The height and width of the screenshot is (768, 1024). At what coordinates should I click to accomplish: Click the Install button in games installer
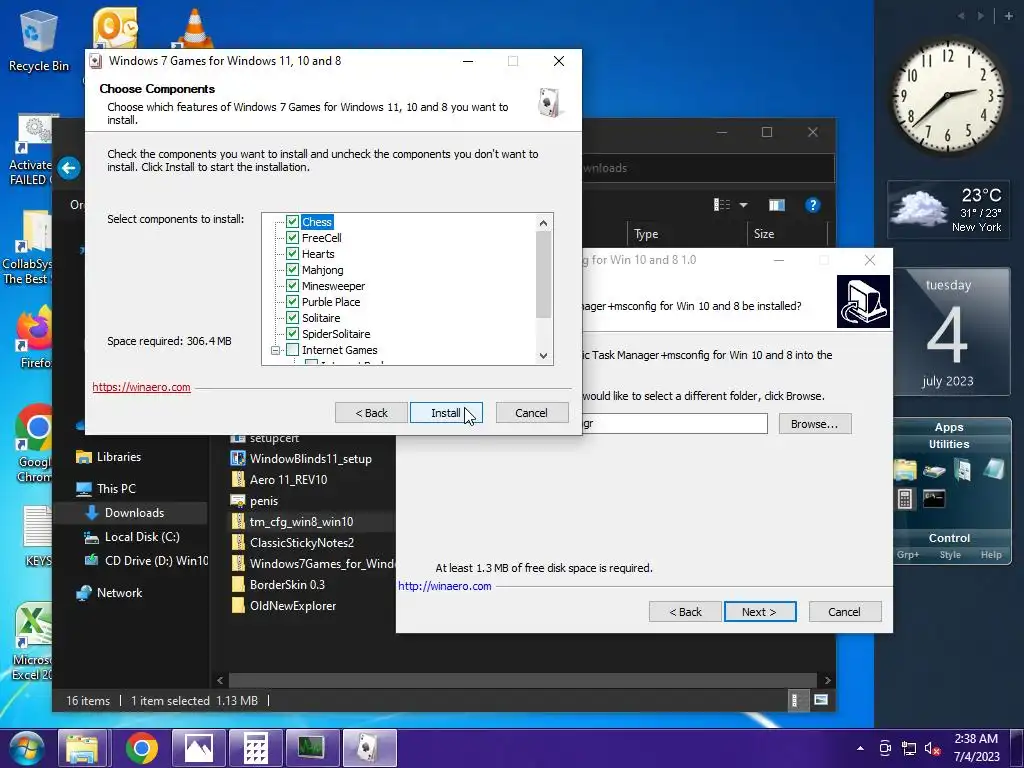446,413
